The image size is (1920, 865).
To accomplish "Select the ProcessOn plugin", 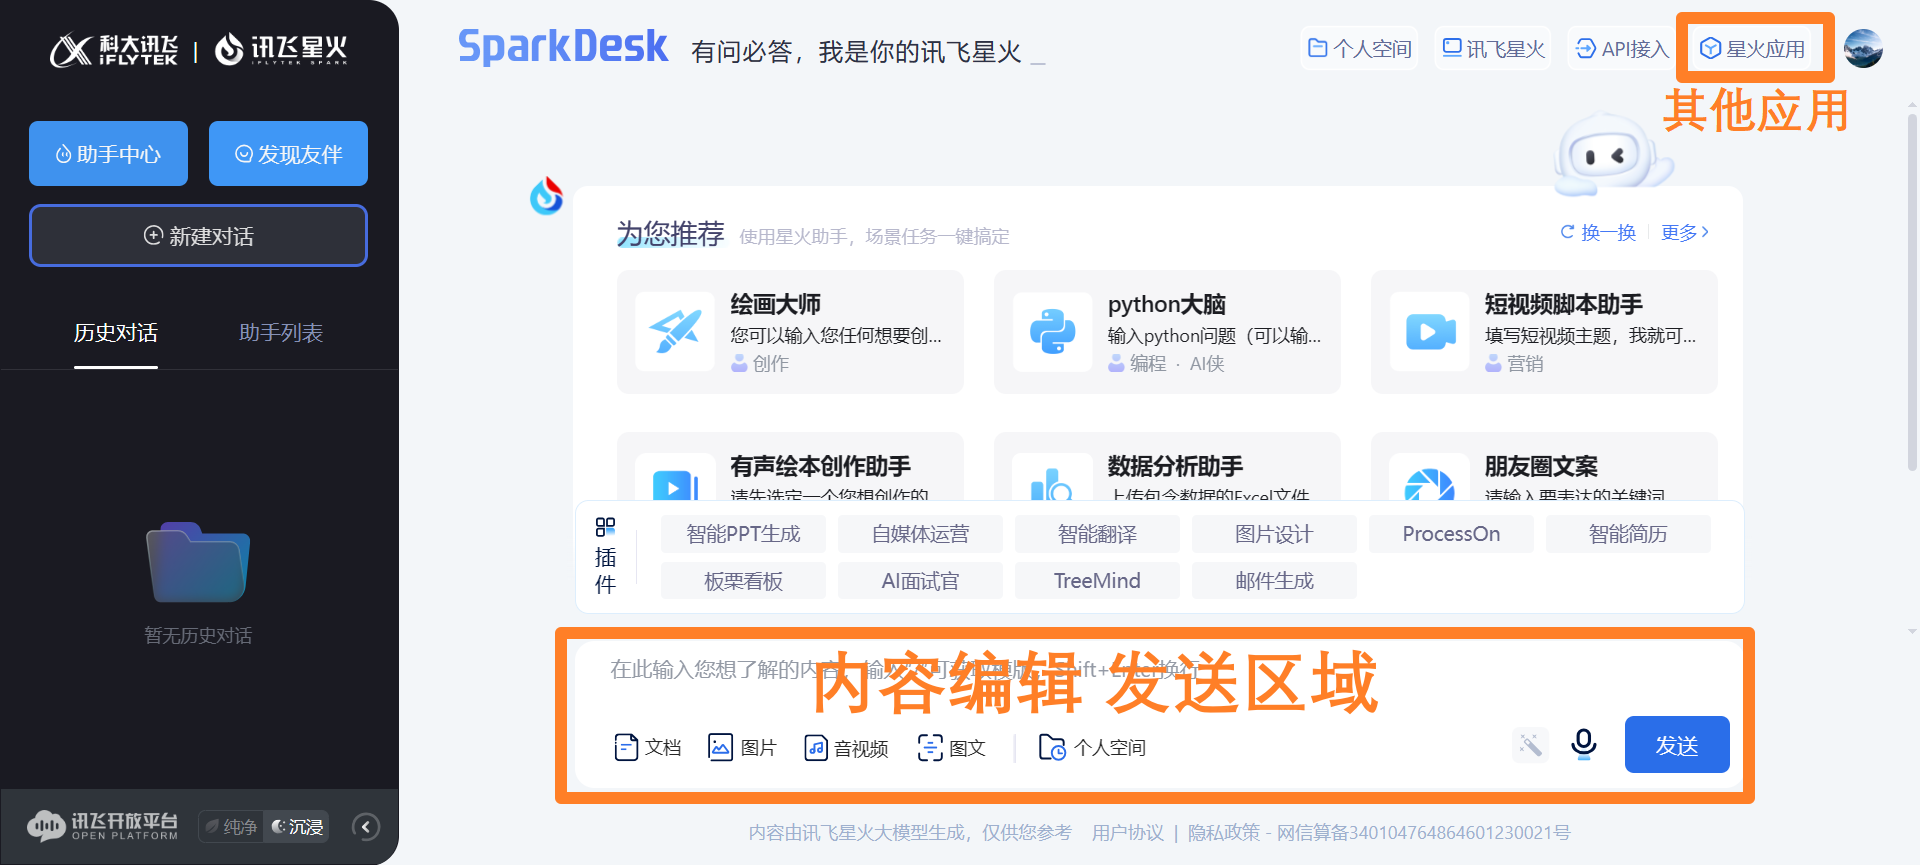I will point(1451,534).
